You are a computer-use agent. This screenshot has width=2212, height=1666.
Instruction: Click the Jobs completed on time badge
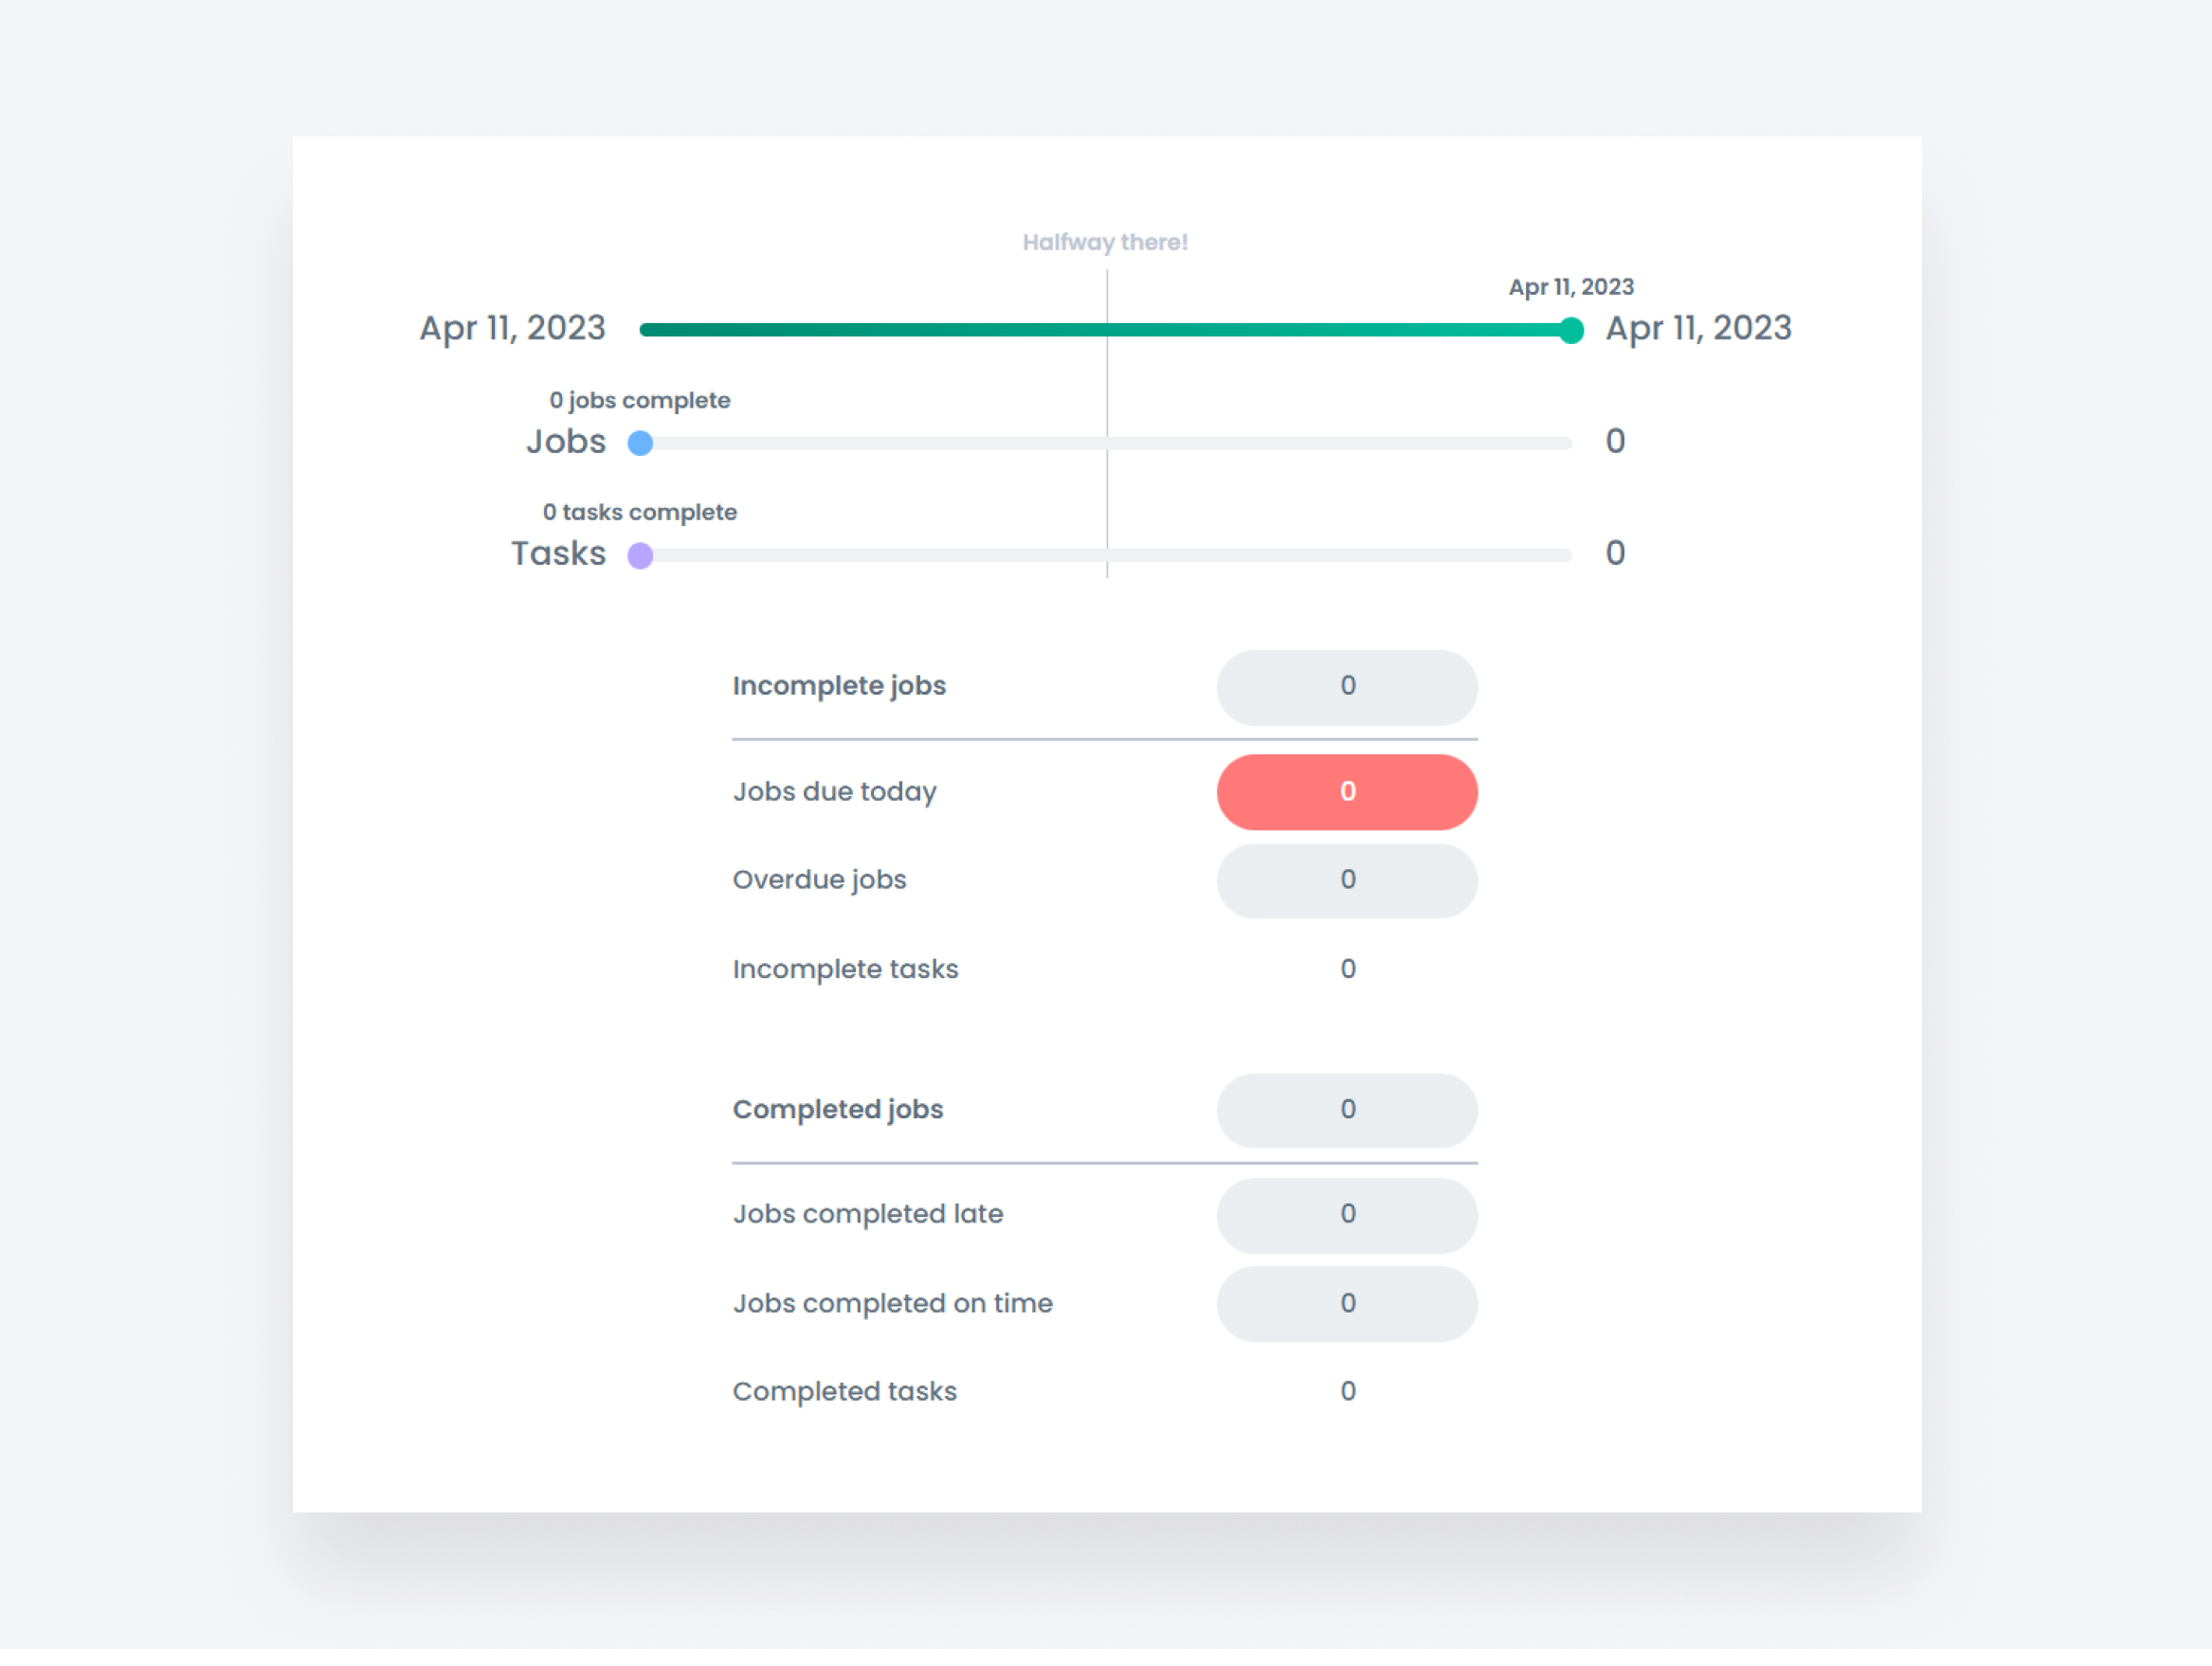tap(1347, 1303)
